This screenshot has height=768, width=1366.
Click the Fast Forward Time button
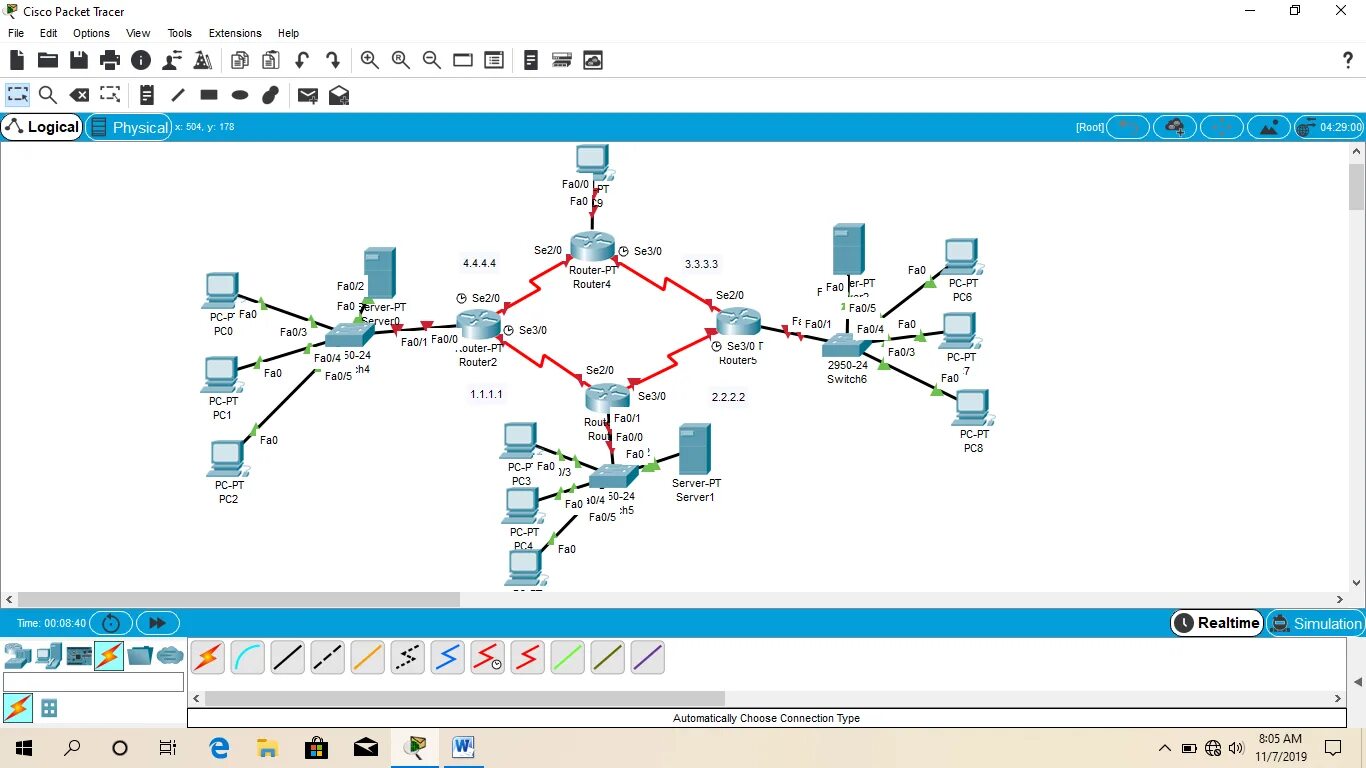(157, 623)
